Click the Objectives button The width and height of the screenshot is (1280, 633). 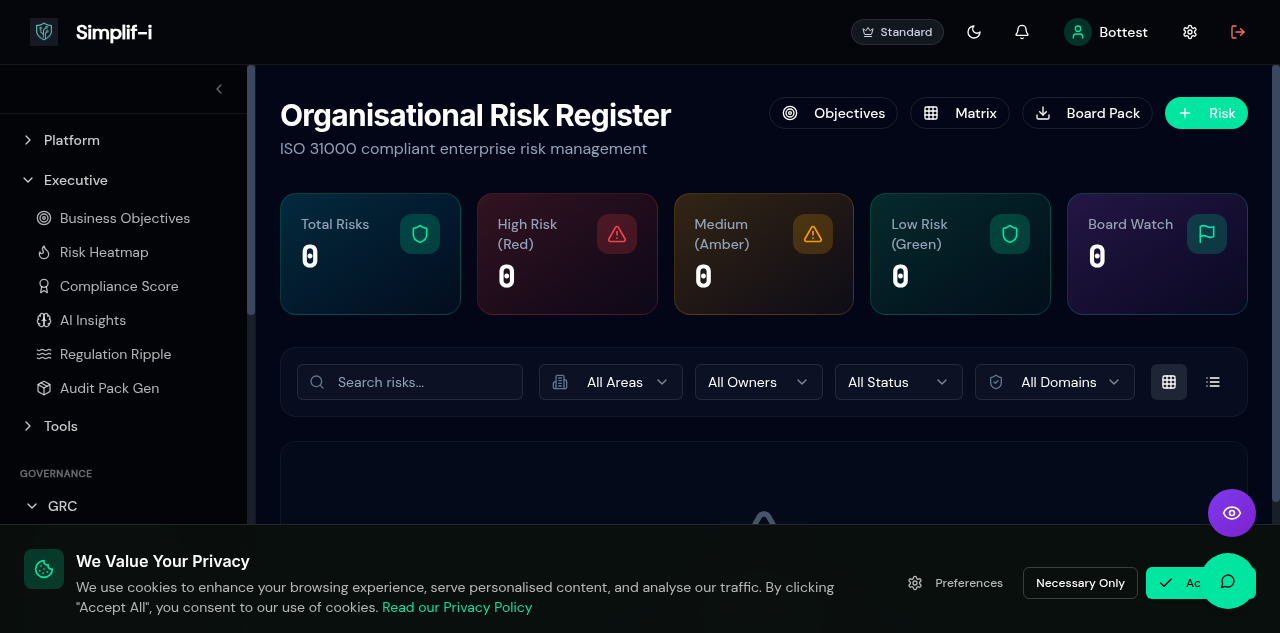pos(833,113)
